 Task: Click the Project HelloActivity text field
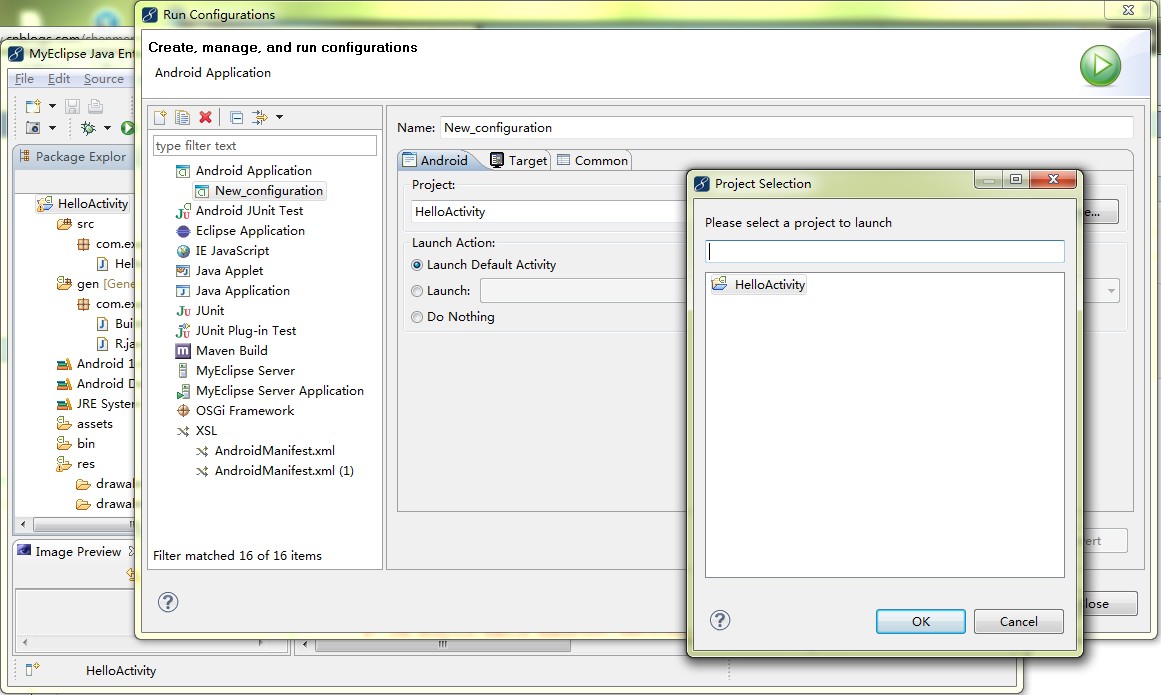click(x=549, y=212)
